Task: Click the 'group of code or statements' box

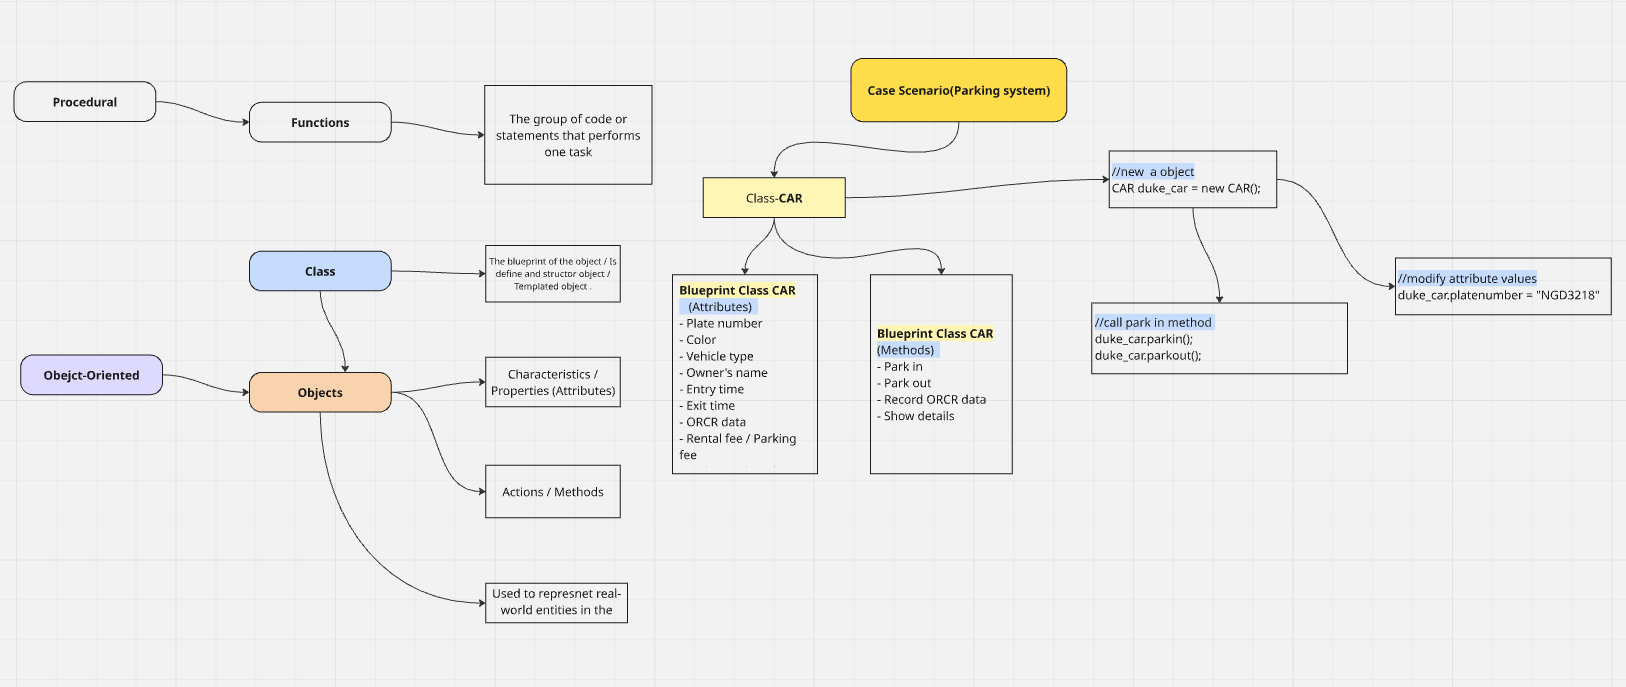Action: 568,135
